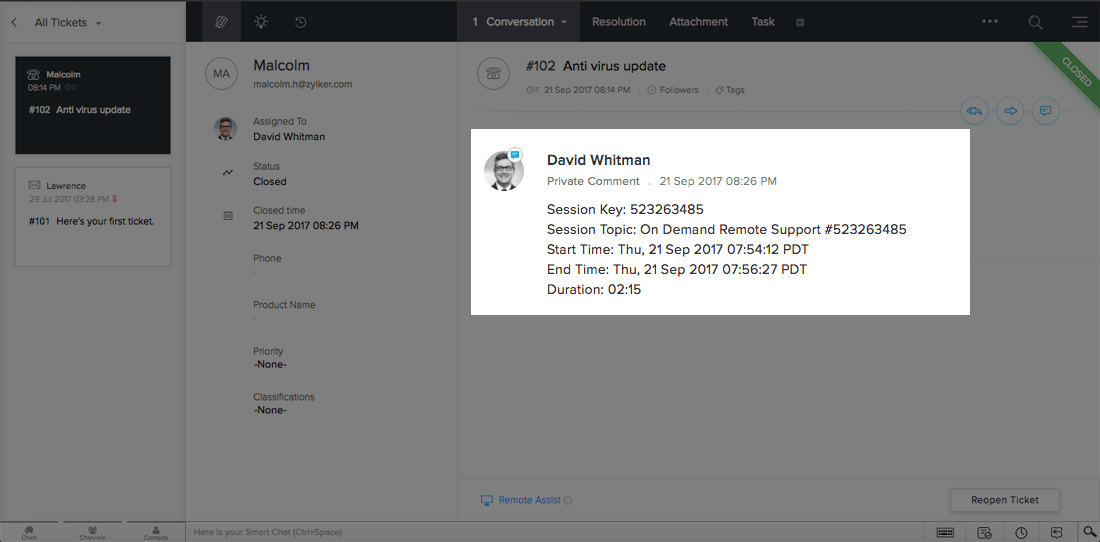Click the add comment bubble icon
Screen dimensions: 1100x542
[x=1045, y=110]
